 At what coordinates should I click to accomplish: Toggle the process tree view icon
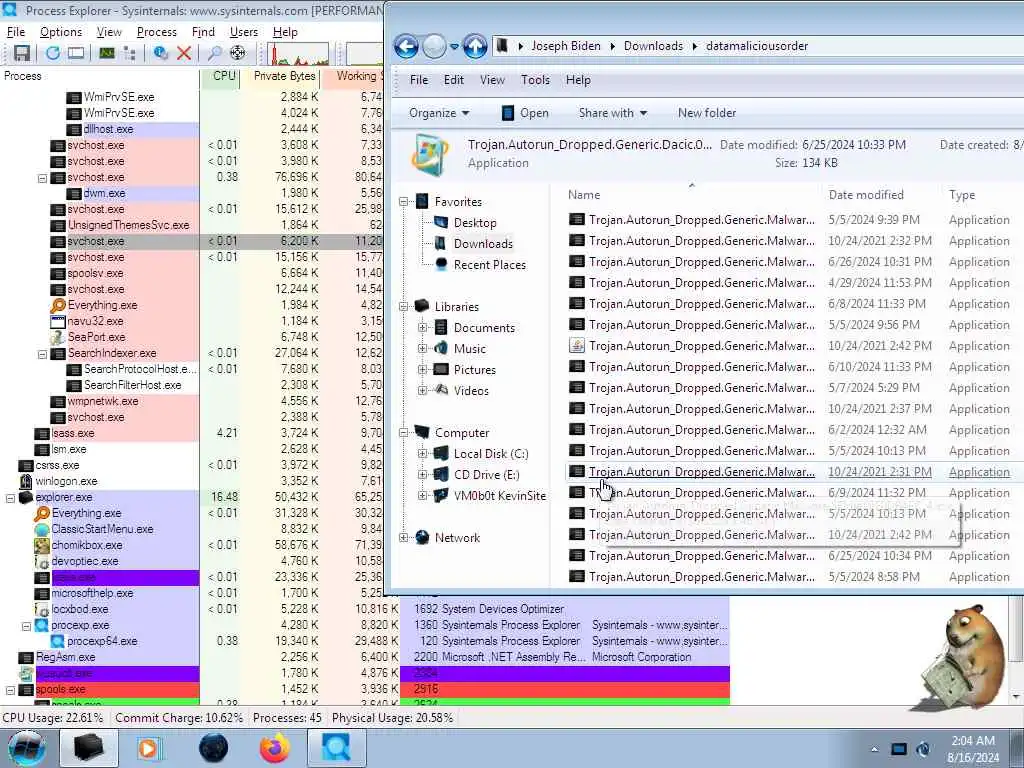click(130, 54)
